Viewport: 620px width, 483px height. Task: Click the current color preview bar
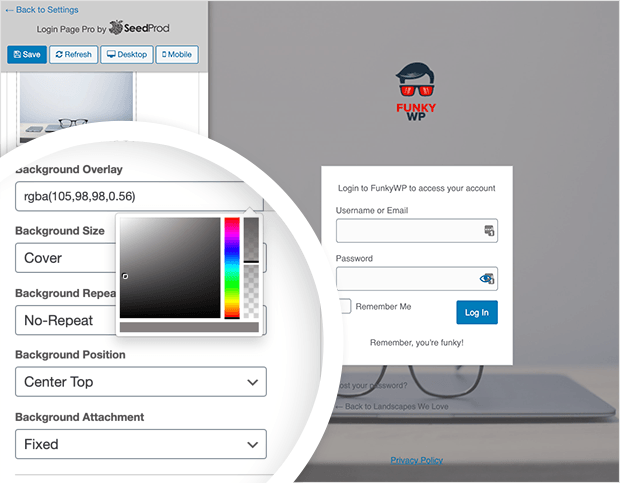(x=189, y=327)
